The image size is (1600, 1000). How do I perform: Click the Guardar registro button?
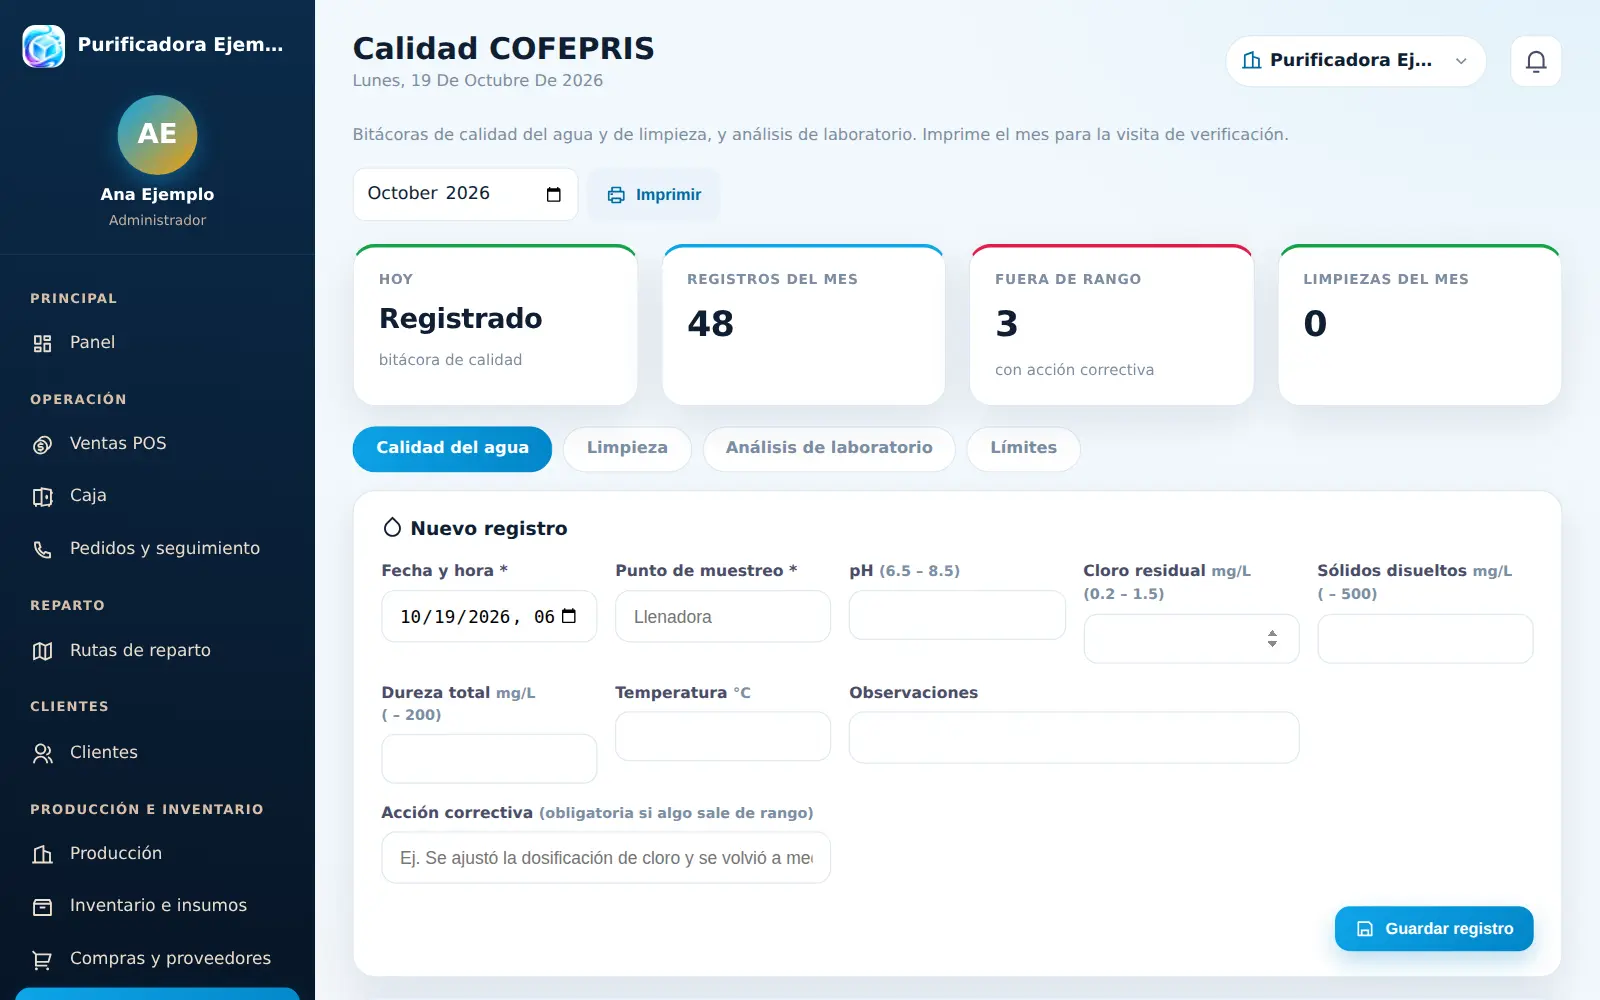pyautogui.click(x=1434, y=929)
